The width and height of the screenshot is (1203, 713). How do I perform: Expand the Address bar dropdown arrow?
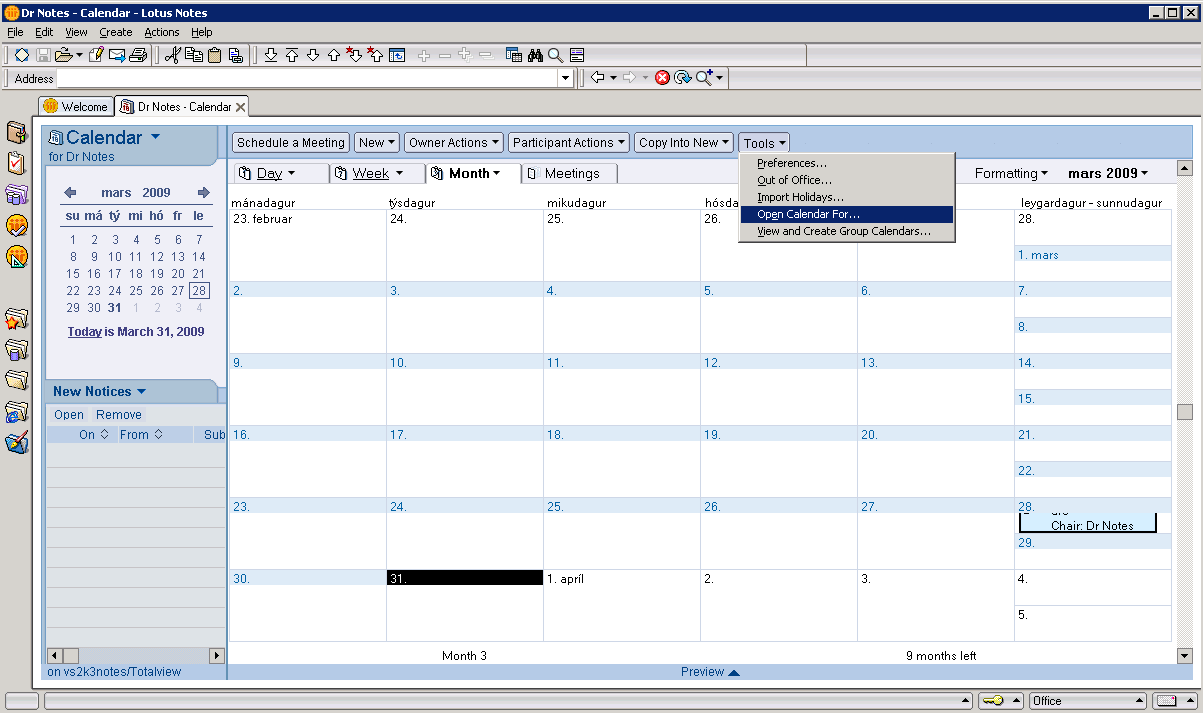pyautogui.click(x=565, y=78)
